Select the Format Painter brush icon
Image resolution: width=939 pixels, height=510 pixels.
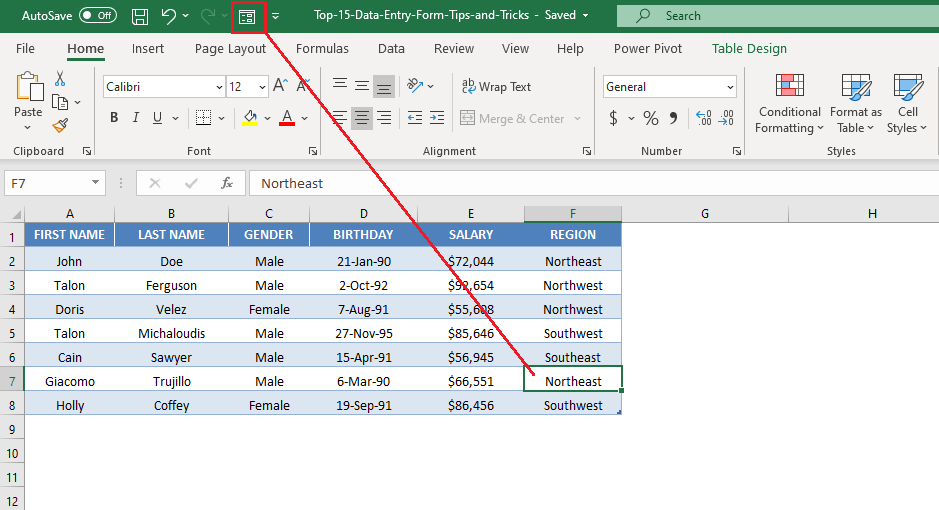coord(60,125)
